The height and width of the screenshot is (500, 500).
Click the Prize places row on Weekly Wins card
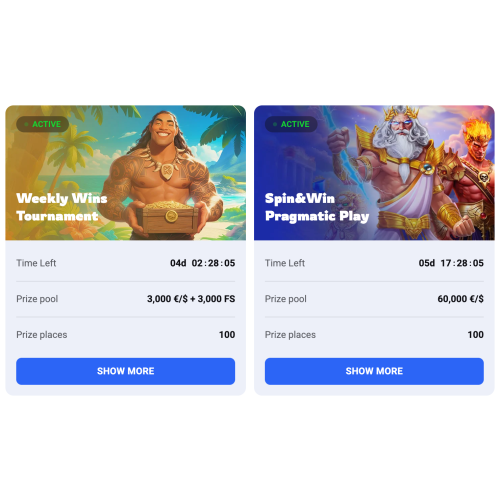coord(125,334)
